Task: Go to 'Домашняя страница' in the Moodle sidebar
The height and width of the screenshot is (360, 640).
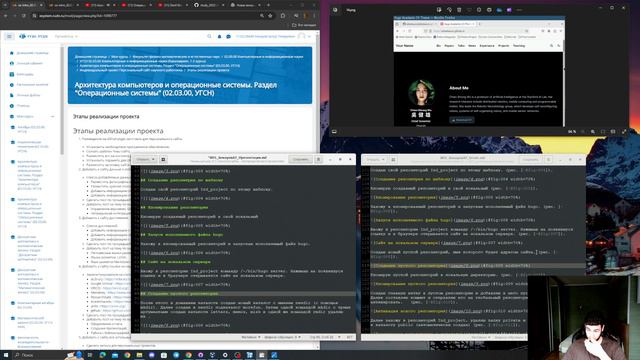Action: tap(29, 53)
